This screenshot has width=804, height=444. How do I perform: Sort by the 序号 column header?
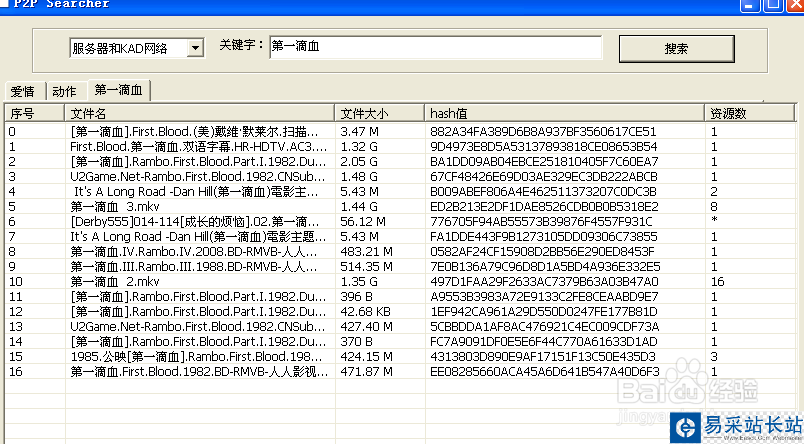pos(34,113)
